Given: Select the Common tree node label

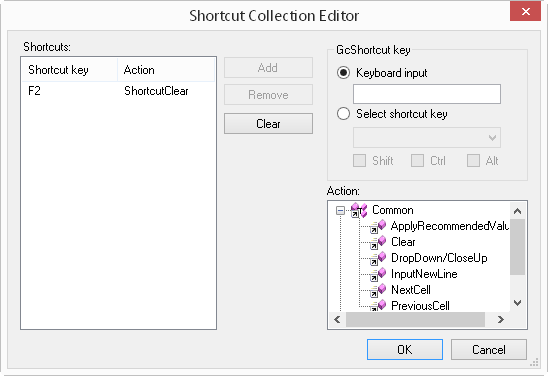Looking at the screenshot, I should (392, 210).
